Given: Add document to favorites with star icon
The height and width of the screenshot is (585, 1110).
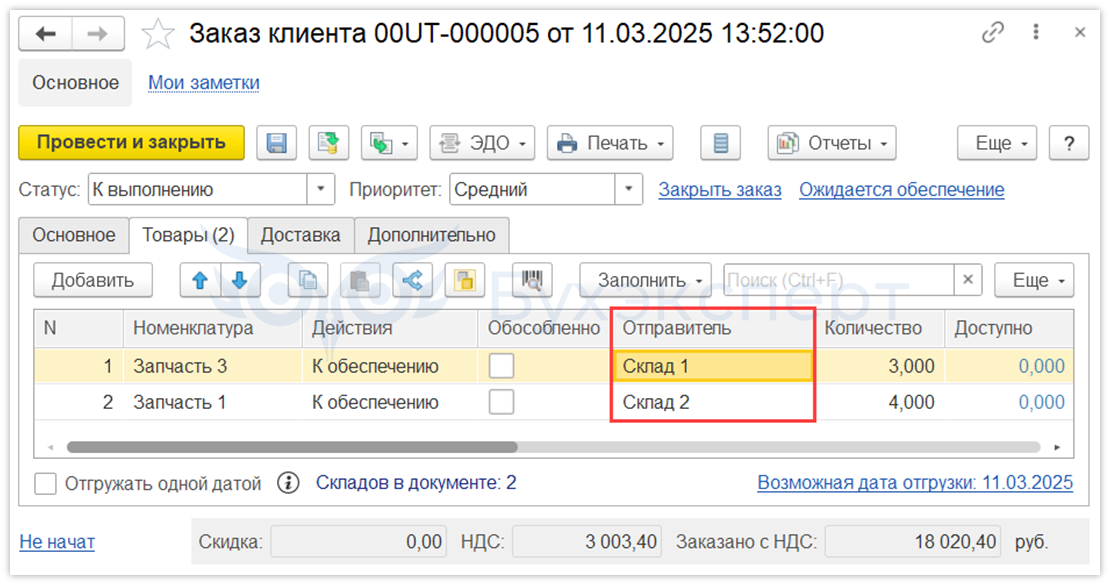Looking at the screenshot, I should tap(157, 34).
